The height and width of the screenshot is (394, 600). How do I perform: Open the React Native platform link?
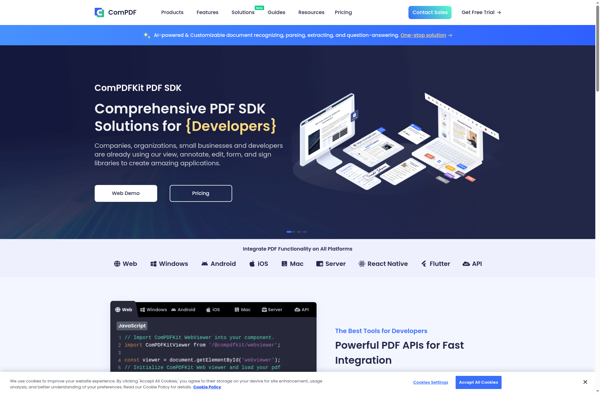[x=383, y=264]
